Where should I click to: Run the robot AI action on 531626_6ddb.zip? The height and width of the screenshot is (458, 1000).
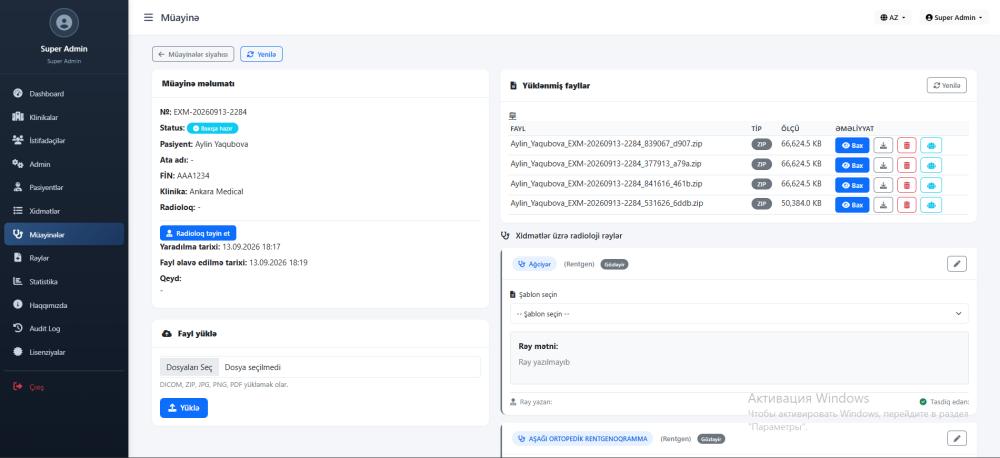pos(931,205)
